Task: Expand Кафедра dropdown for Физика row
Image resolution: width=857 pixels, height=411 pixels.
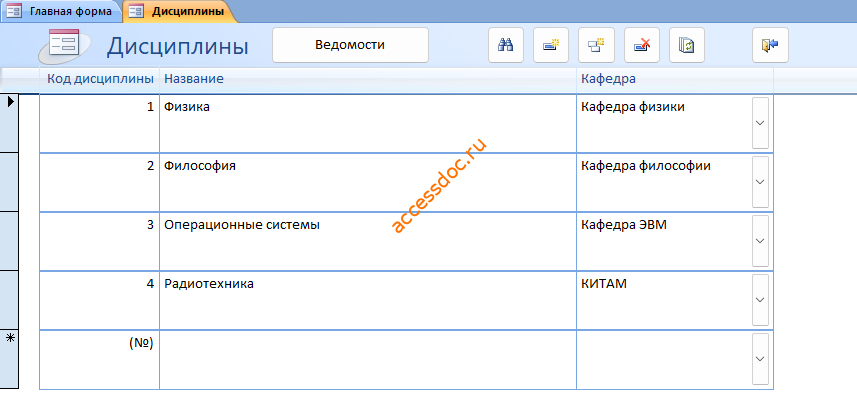Action: coord(760,123)
